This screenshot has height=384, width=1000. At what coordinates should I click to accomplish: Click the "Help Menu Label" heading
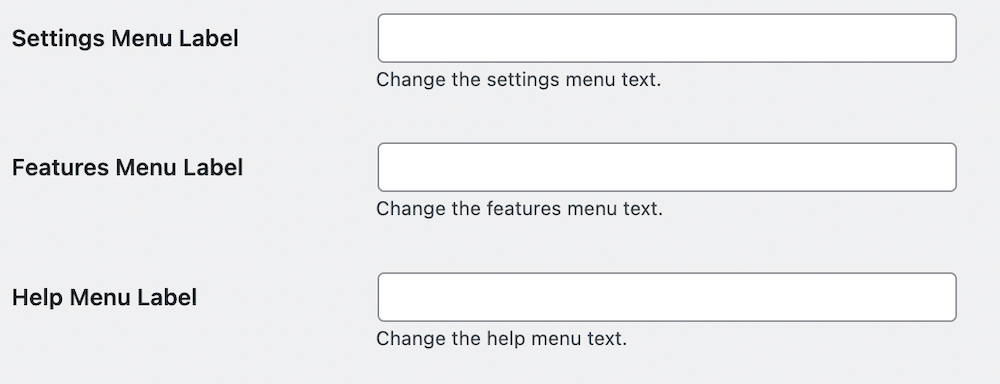pos(105,298)
